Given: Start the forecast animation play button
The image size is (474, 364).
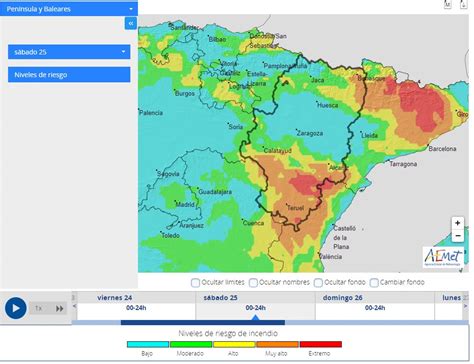Looking at the screenshot, I should 15,308.
